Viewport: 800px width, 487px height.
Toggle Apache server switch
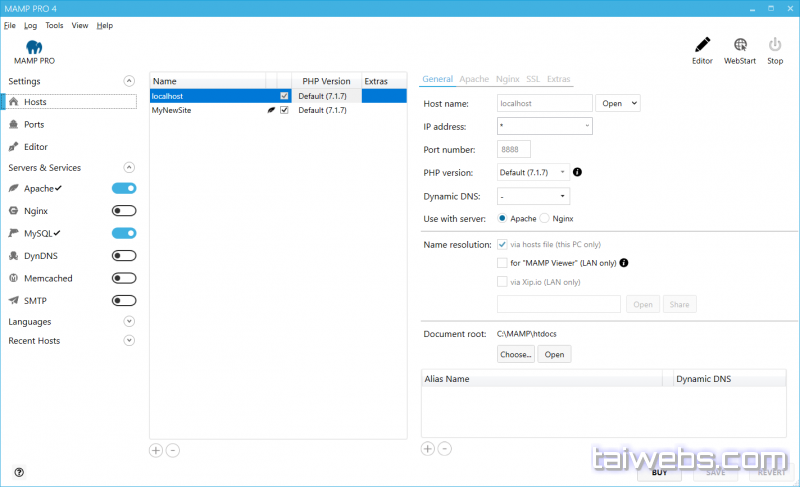point(124,188)
